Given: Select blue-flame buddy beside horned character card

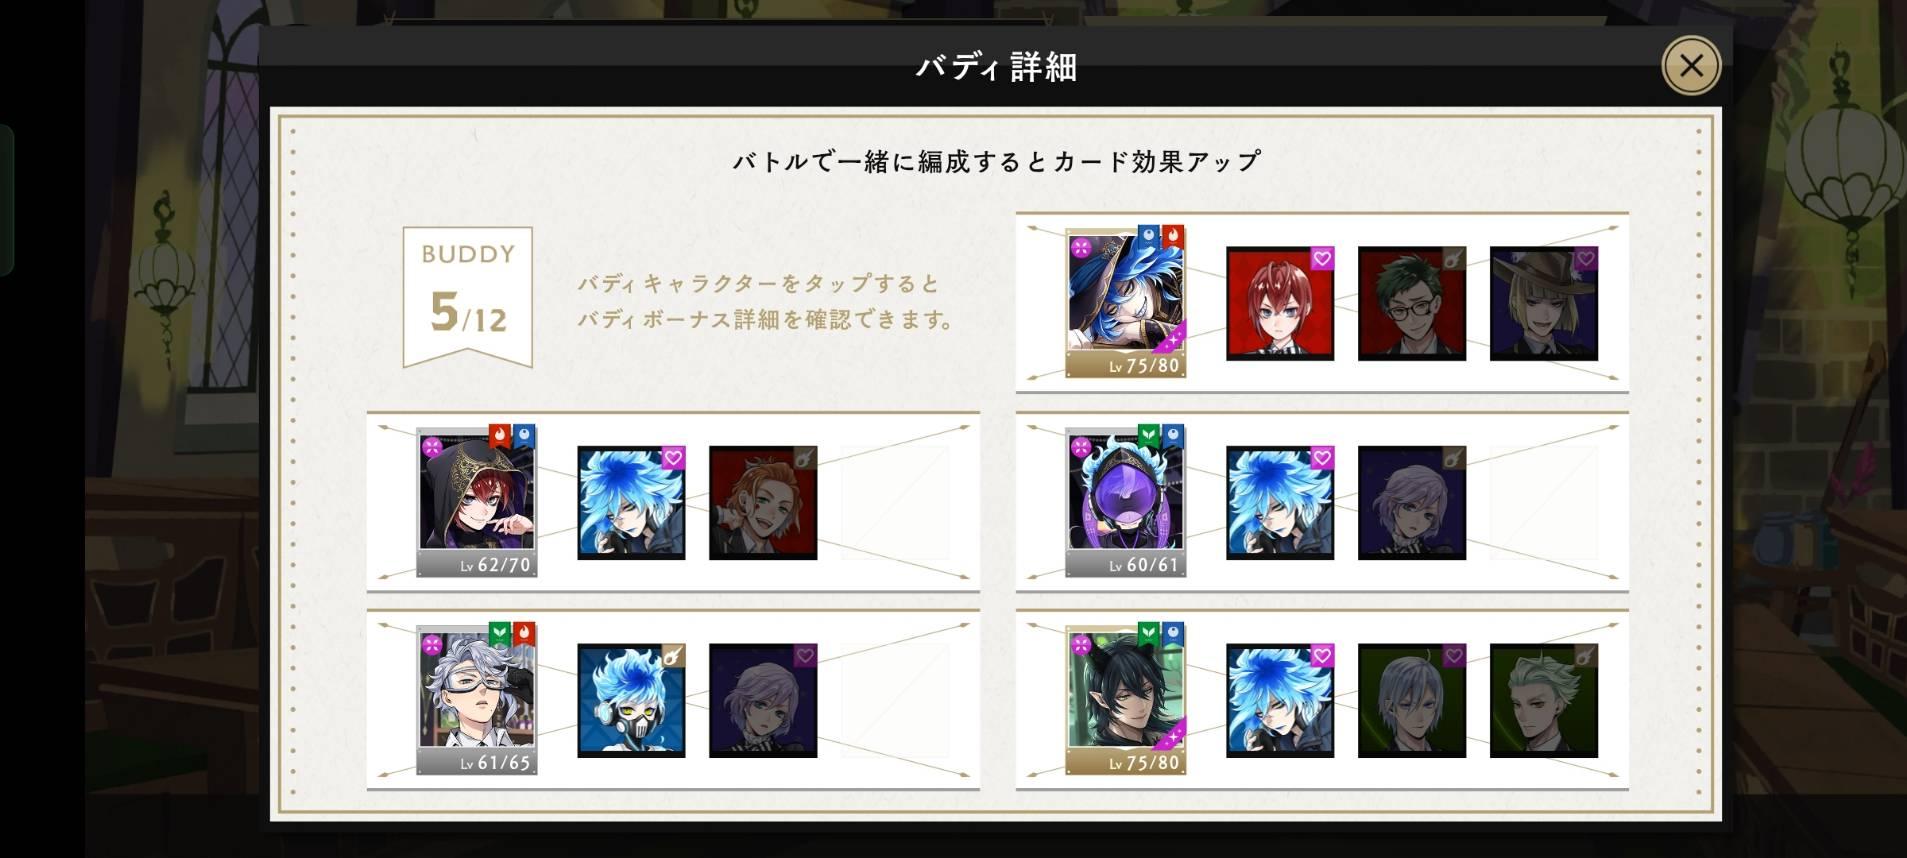Looking at the screenshot, I should point(1280,701).
